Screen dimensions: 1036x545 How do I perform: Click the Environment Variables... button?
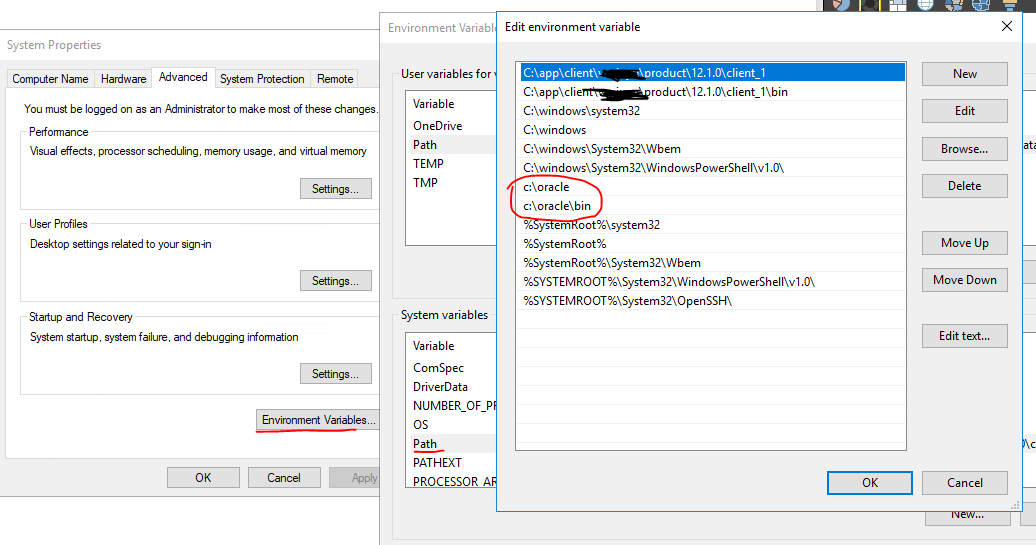point(318,420)
